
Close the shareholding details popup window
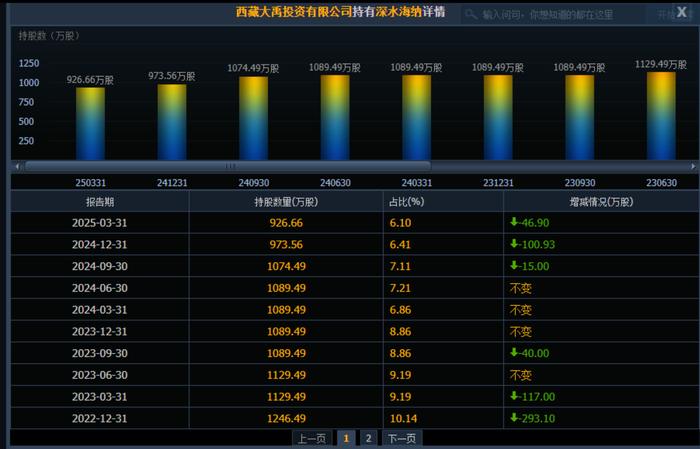point(681,12)
